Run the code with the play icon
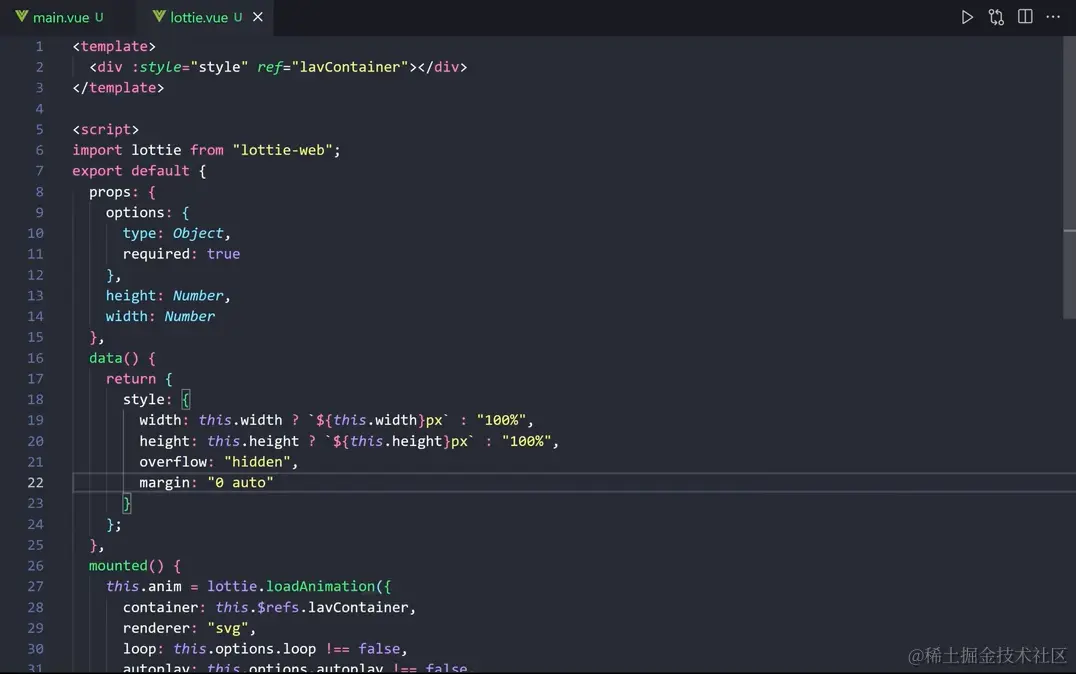 (x=967, y=17)
